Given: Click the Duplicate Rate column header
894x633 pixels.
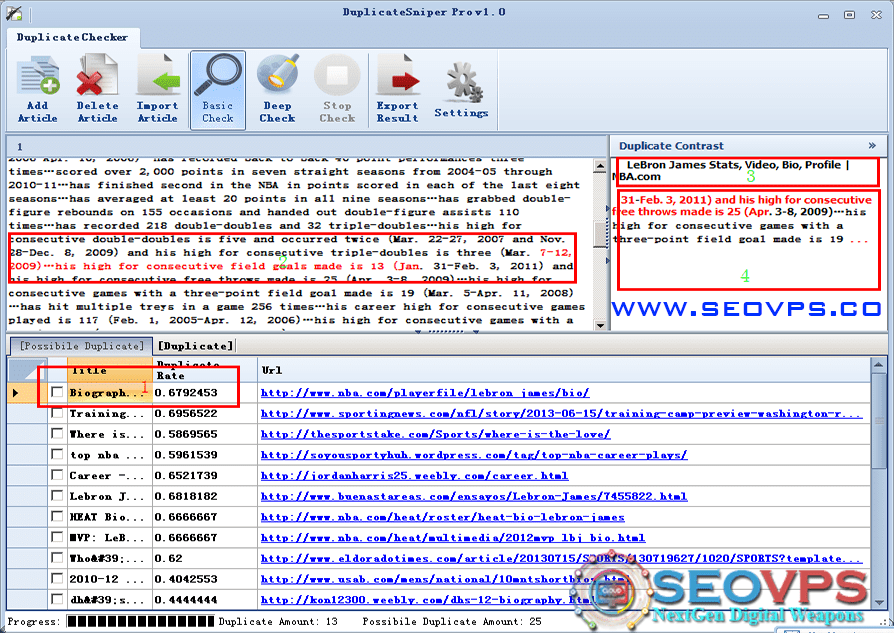Looking at the screenshot, I should [205, 370].
